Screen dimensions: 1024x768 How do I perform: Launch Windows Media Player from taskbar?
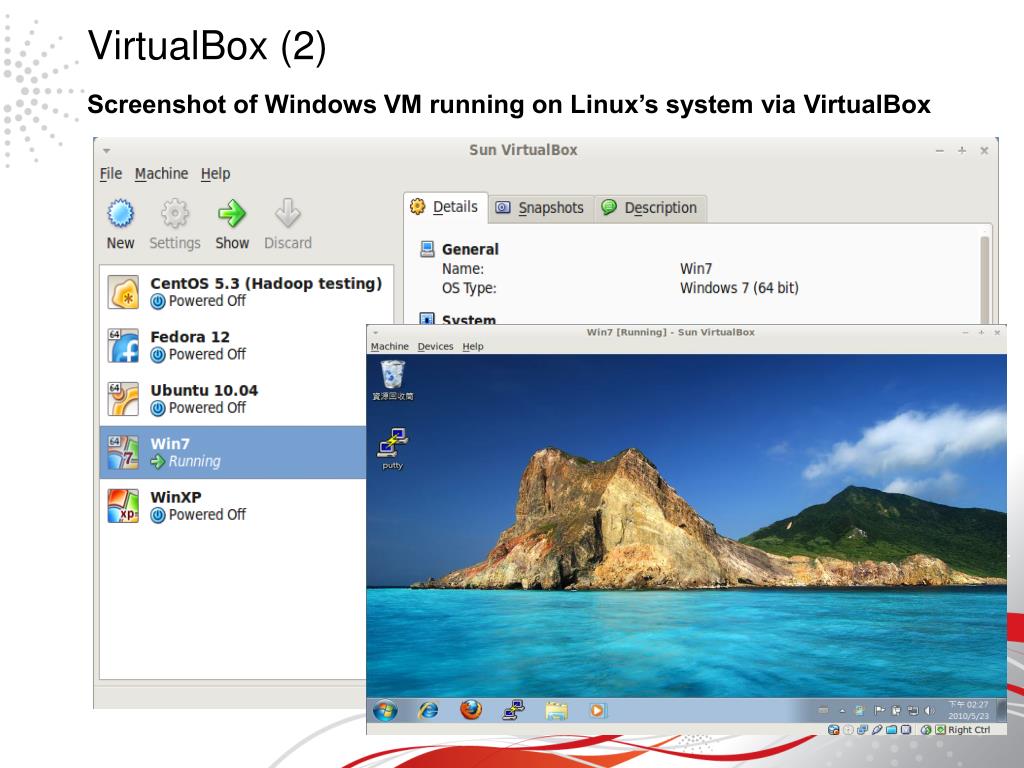[598, 711]
